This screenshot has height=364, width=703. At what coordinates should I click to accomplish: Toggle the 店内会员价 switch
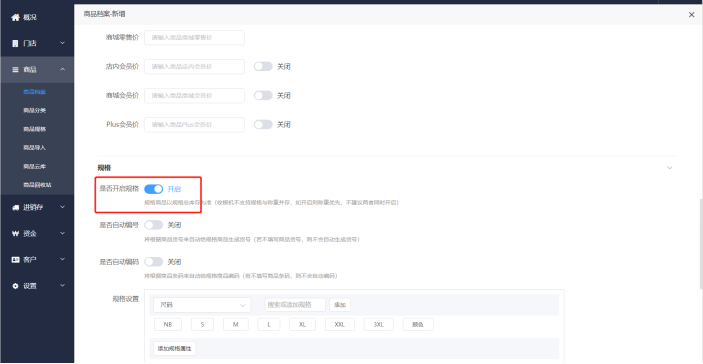[x=263, y=66]
